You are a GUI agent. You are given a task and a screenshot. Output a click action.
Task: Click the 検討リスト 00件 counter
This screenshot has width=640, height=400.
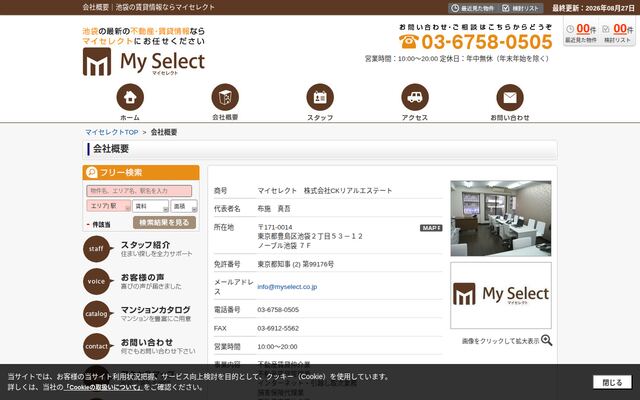point(618,33)
